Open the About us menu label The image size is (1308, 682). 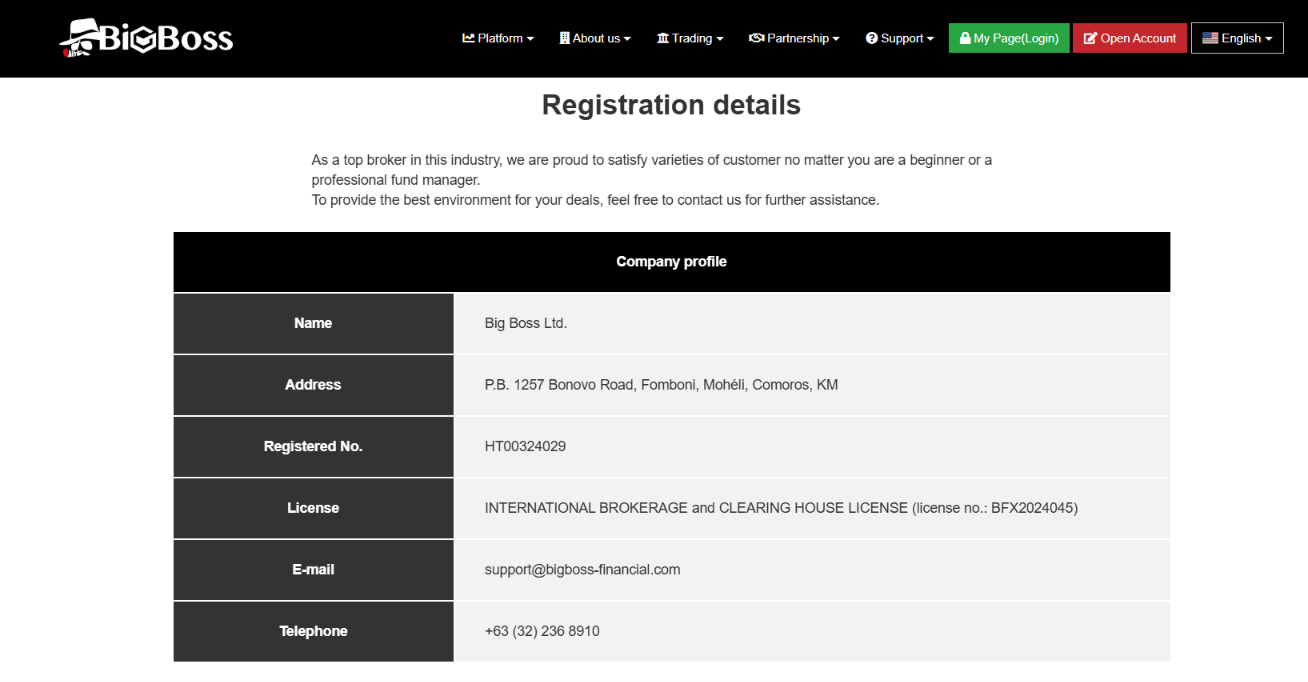click(596, 38)
